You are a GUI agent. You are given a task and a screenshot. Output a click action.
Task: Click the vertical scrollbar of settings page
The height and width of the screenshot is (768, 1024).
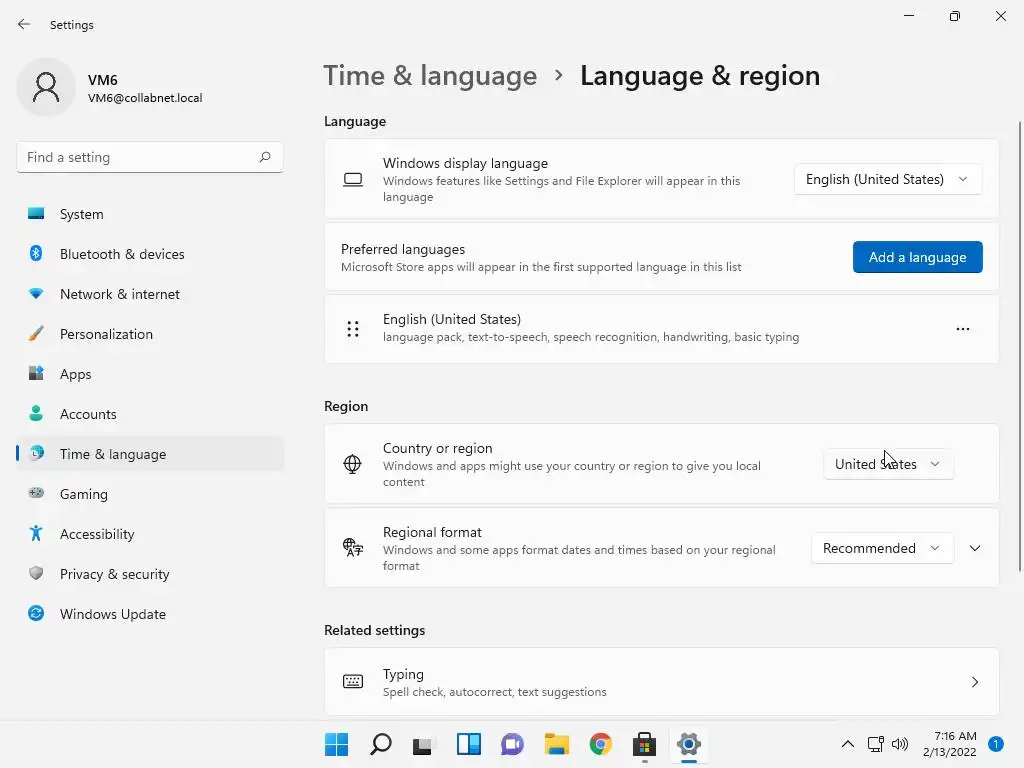[1020, 346]
